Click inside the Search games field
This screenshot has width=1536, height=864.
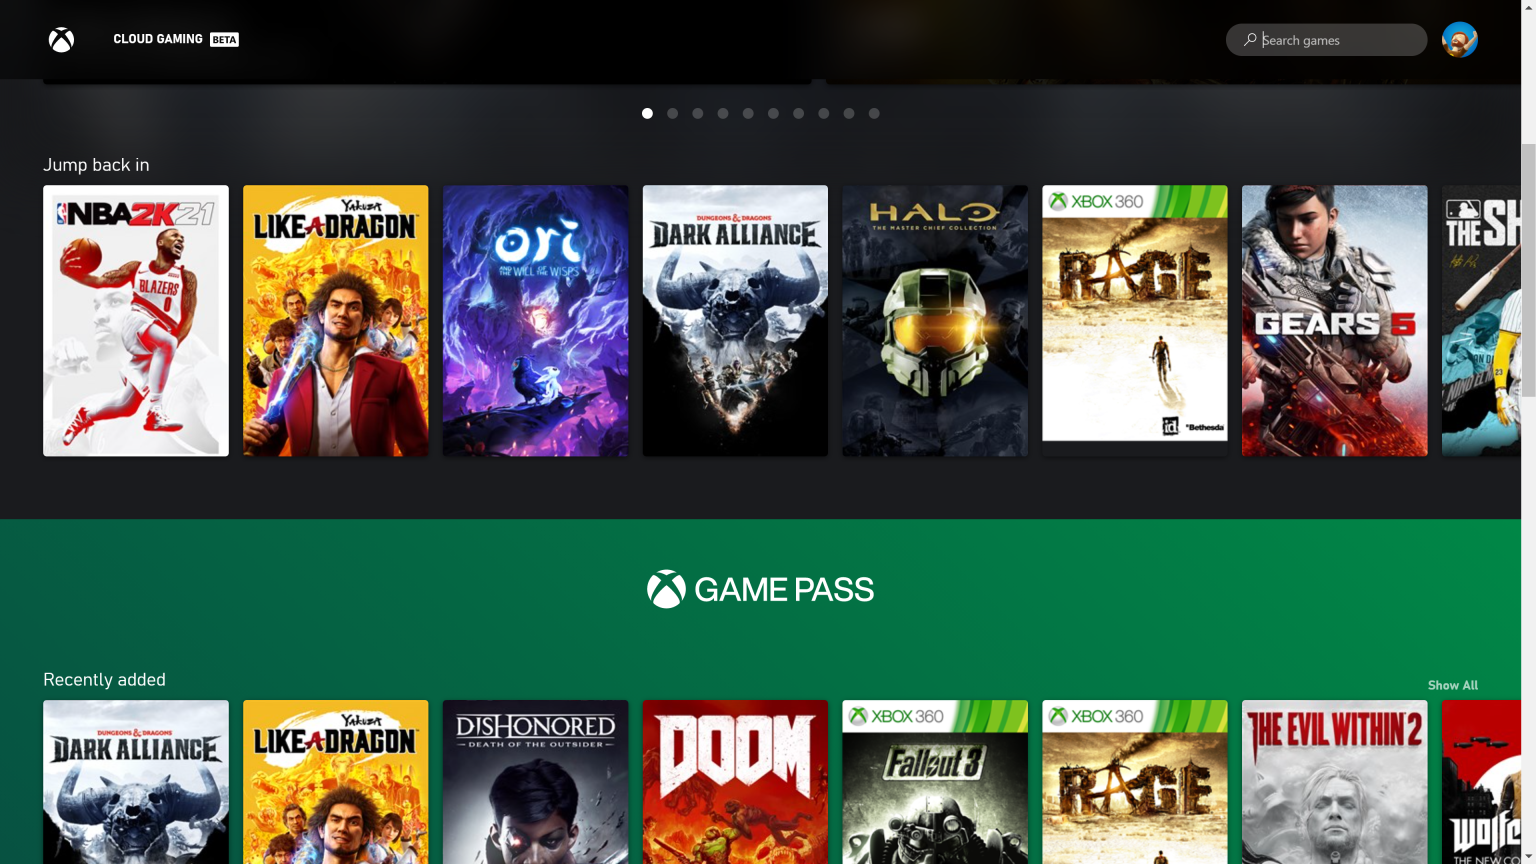[x=1330, y=39]
